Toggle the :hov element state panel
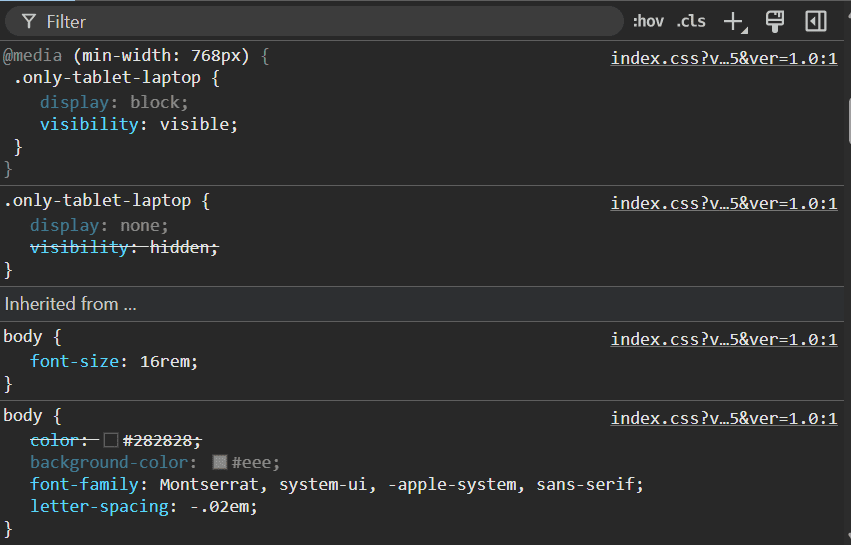851x545 pixels. pos(648,21)
